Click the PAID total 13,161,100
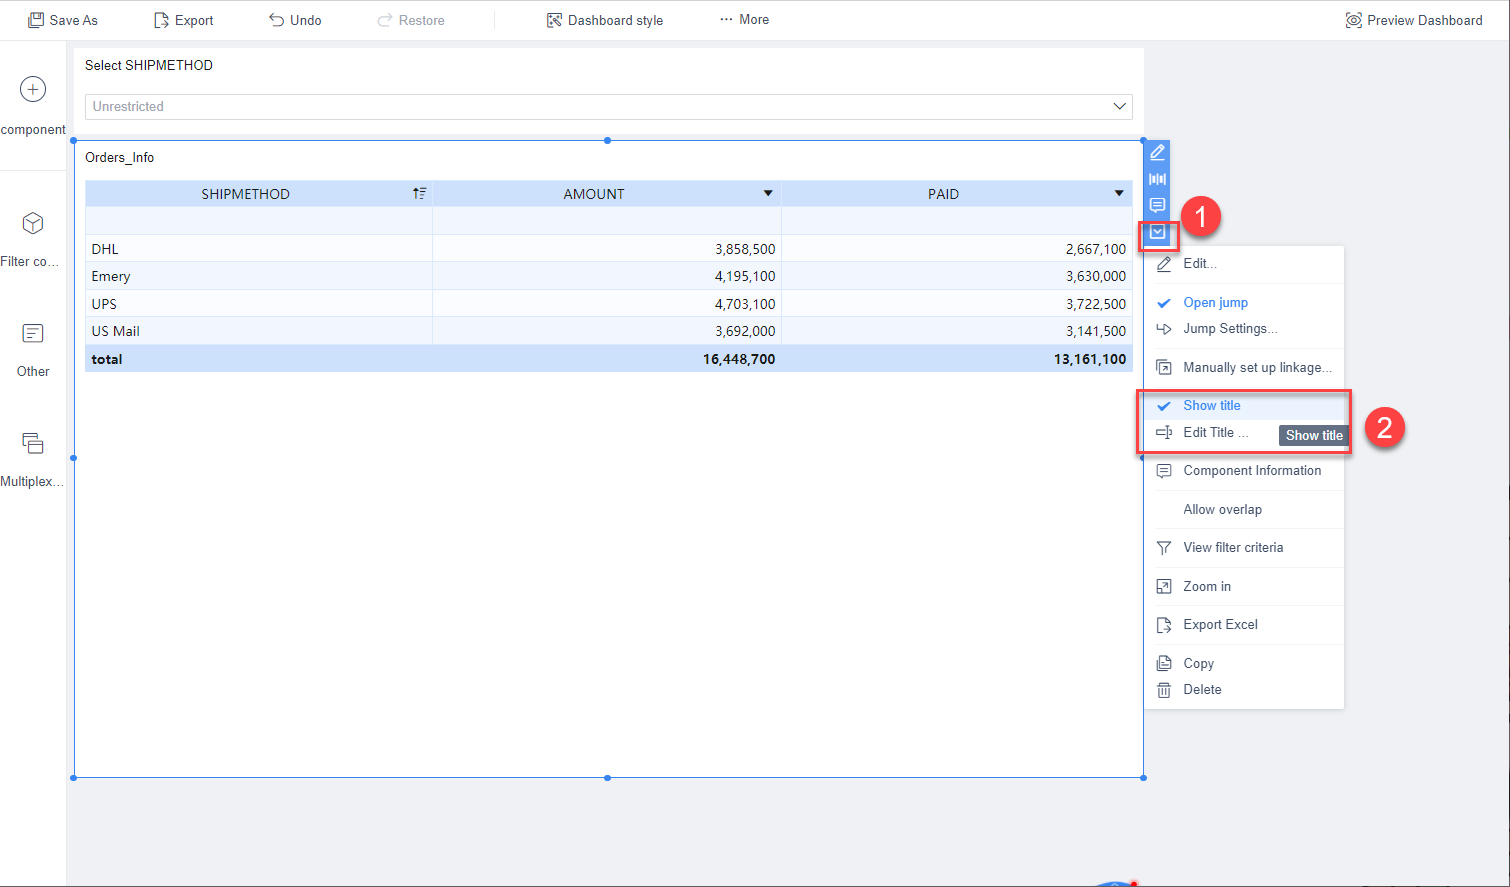The height and width of the screenshot is (887, 1510). 1090,359
